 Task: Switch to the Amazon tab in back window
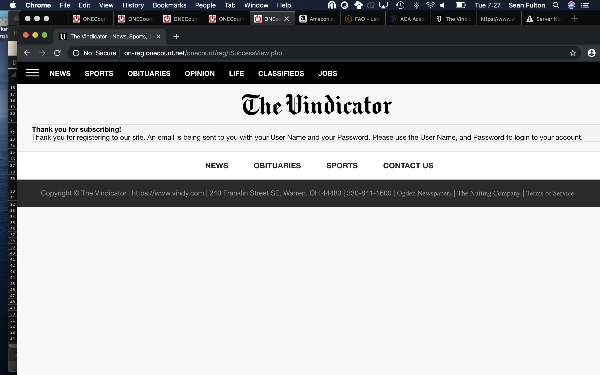[317, 18]
